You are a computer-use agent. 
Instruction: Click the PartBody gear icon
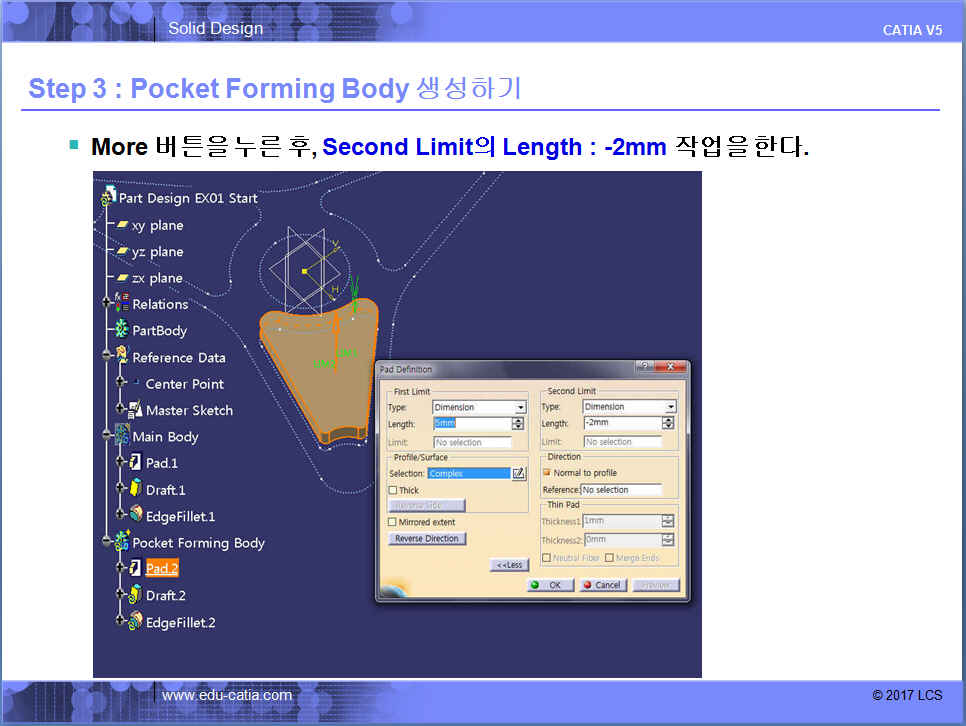tap(121, 330)
